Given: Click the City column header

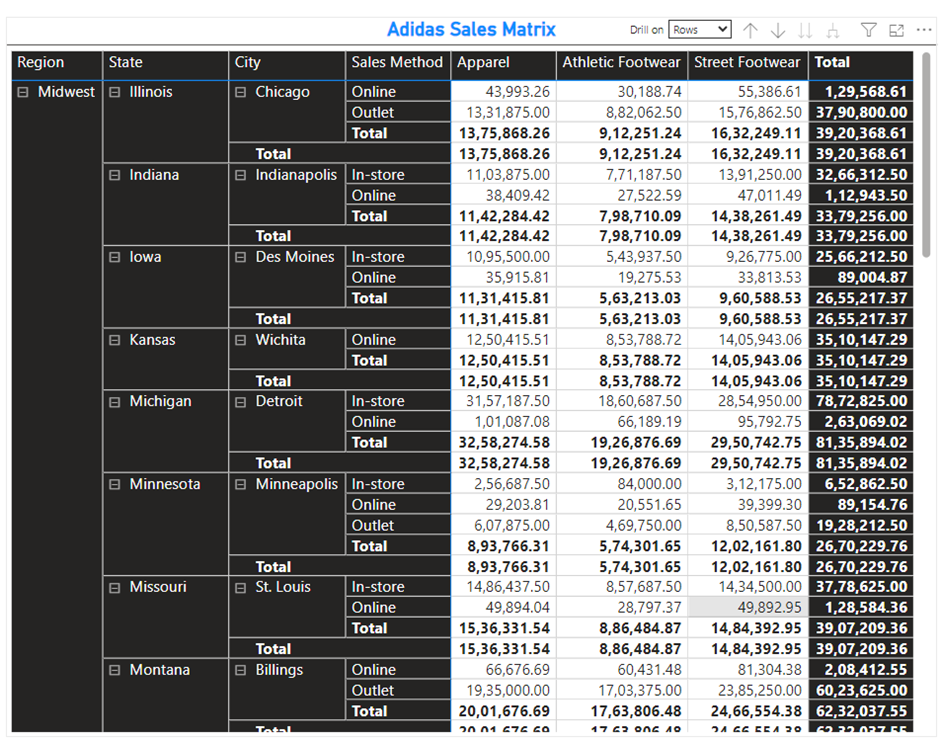Looking at the screenshot, I should pos(287,65).
